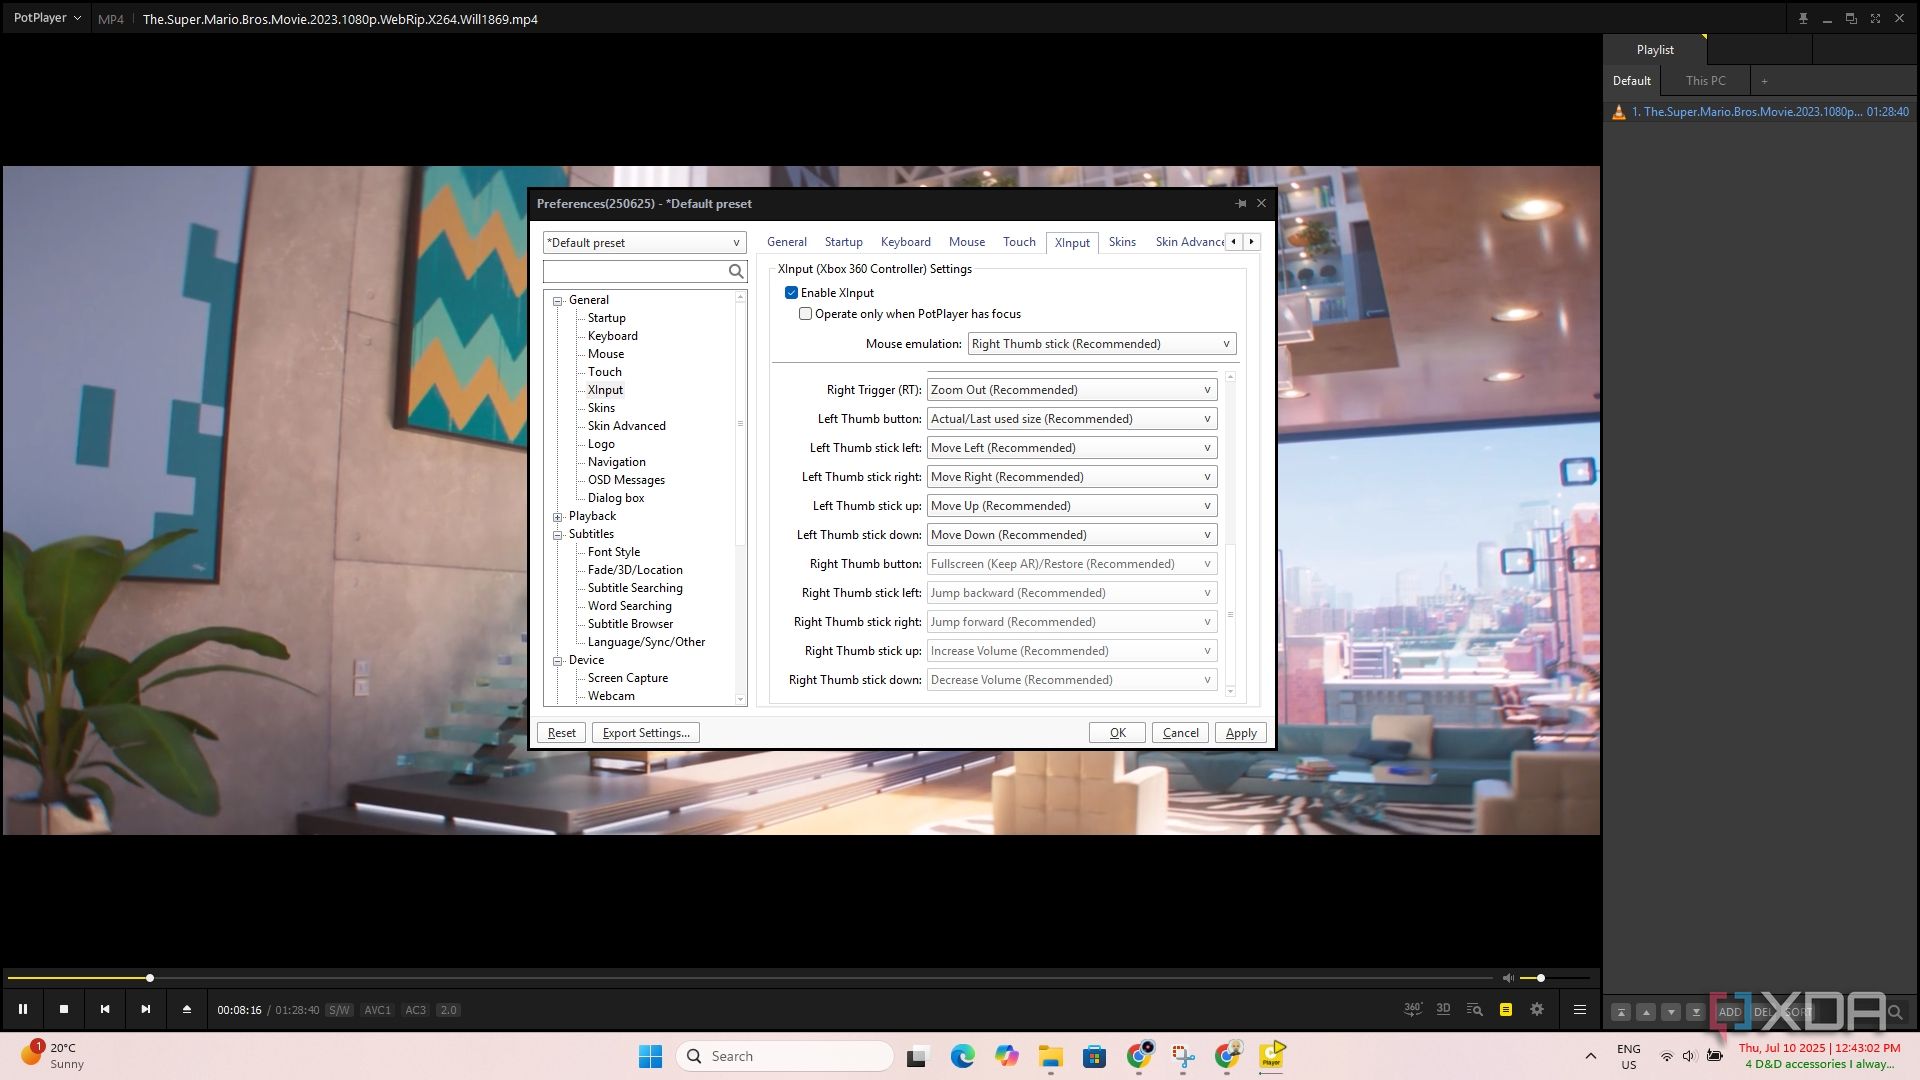Open the Left Thumb stick left dropdown
The image size is (1920, 1080).
tap(1072, 448)
